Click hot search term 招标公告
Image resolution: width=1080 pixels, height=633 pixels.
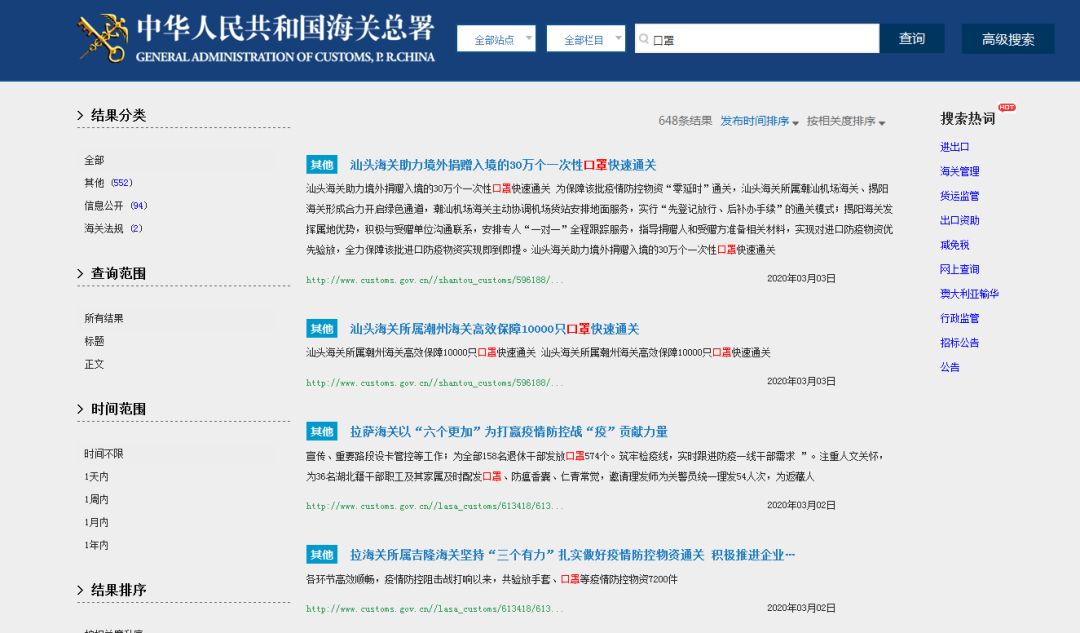pyautogui.click(x=959, y=342)
